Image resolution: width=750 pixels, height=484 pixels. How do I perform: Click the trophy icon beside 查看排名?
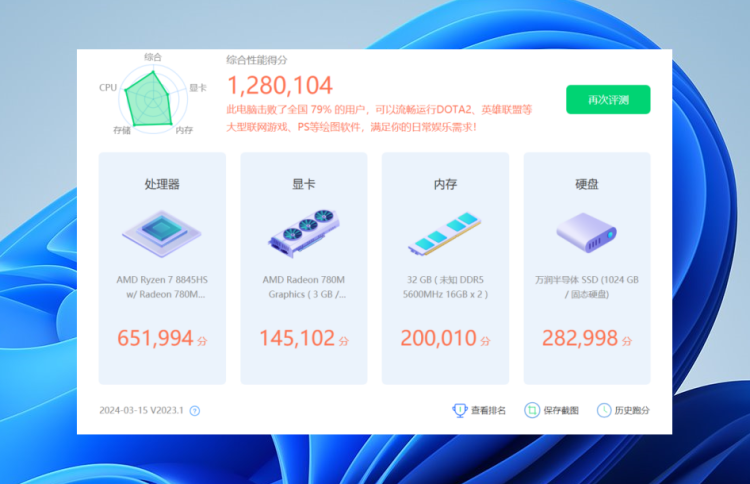pyautogui.click(x=460, y=410)
